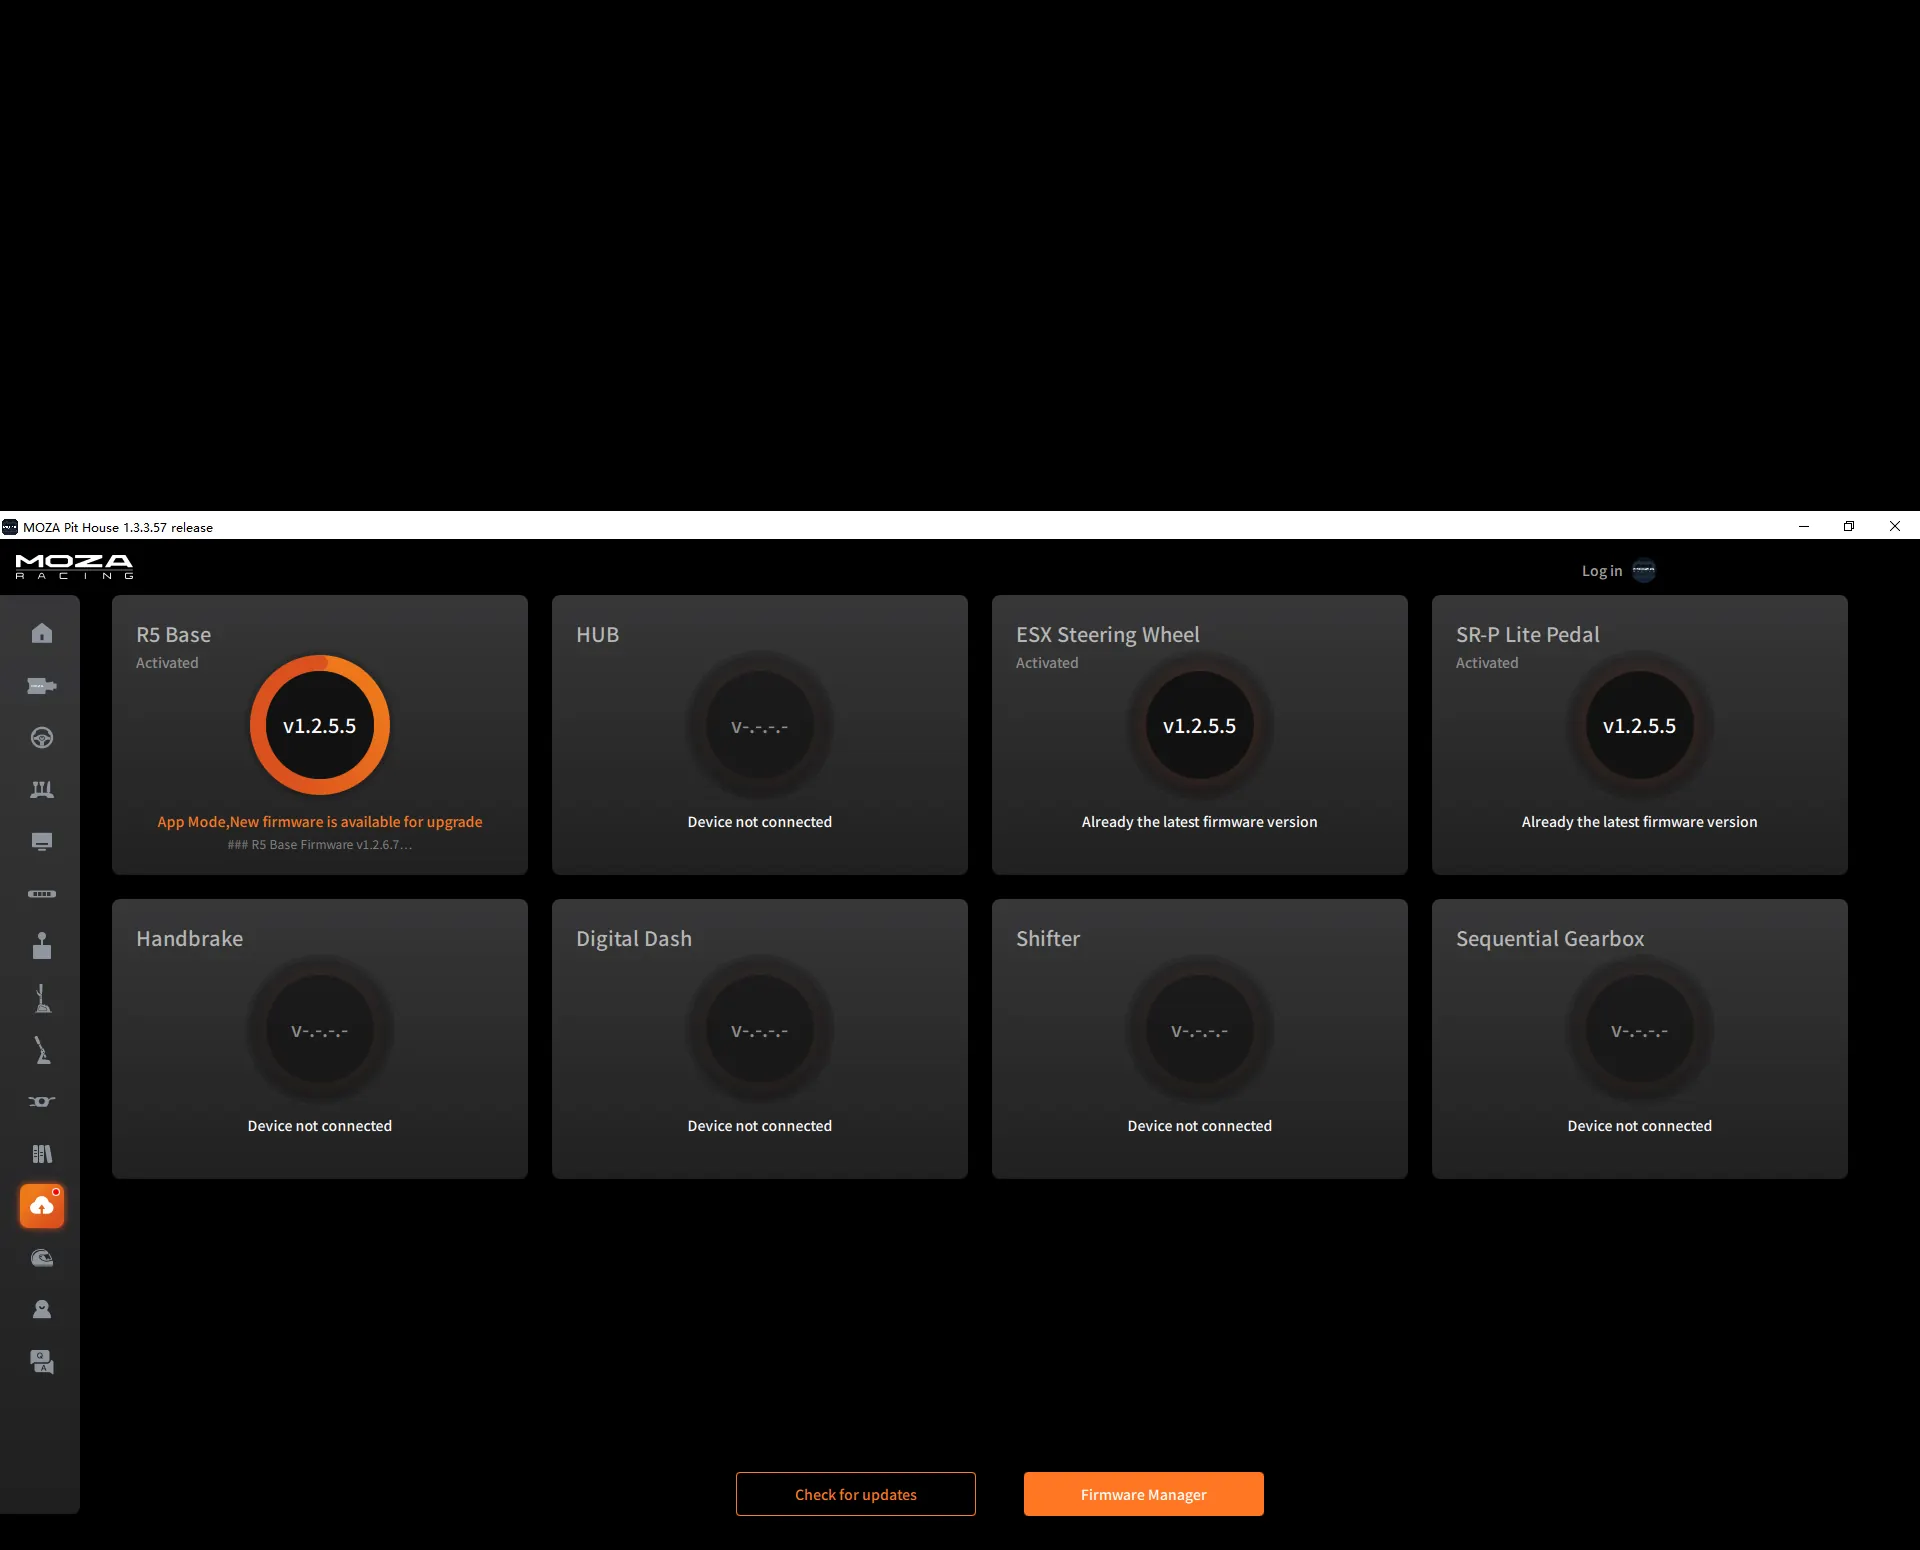Open the universal hub icon
This screenshot has width=1920, height=1550.
[x=42, y=1102]
